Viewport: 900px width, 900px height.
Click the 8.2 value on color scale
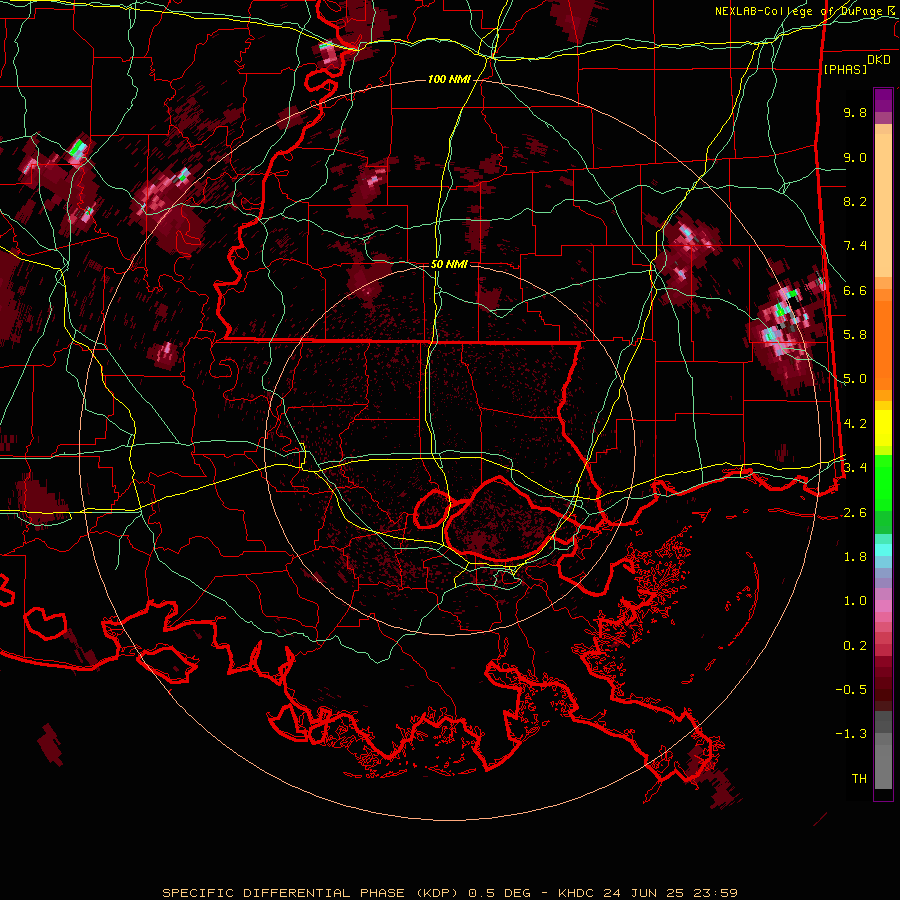pos(855,201)
